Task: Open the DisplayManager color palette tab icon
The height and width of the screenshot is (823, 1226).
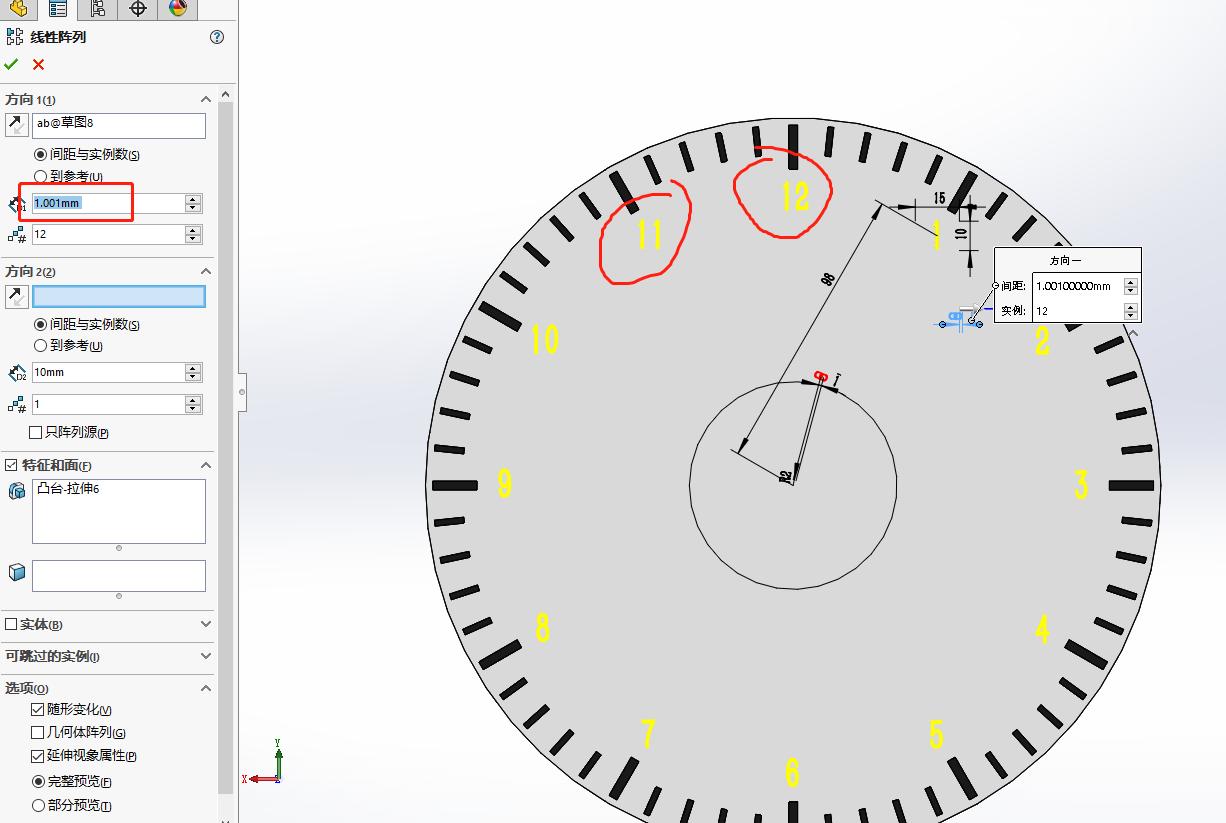Action: 177,10
